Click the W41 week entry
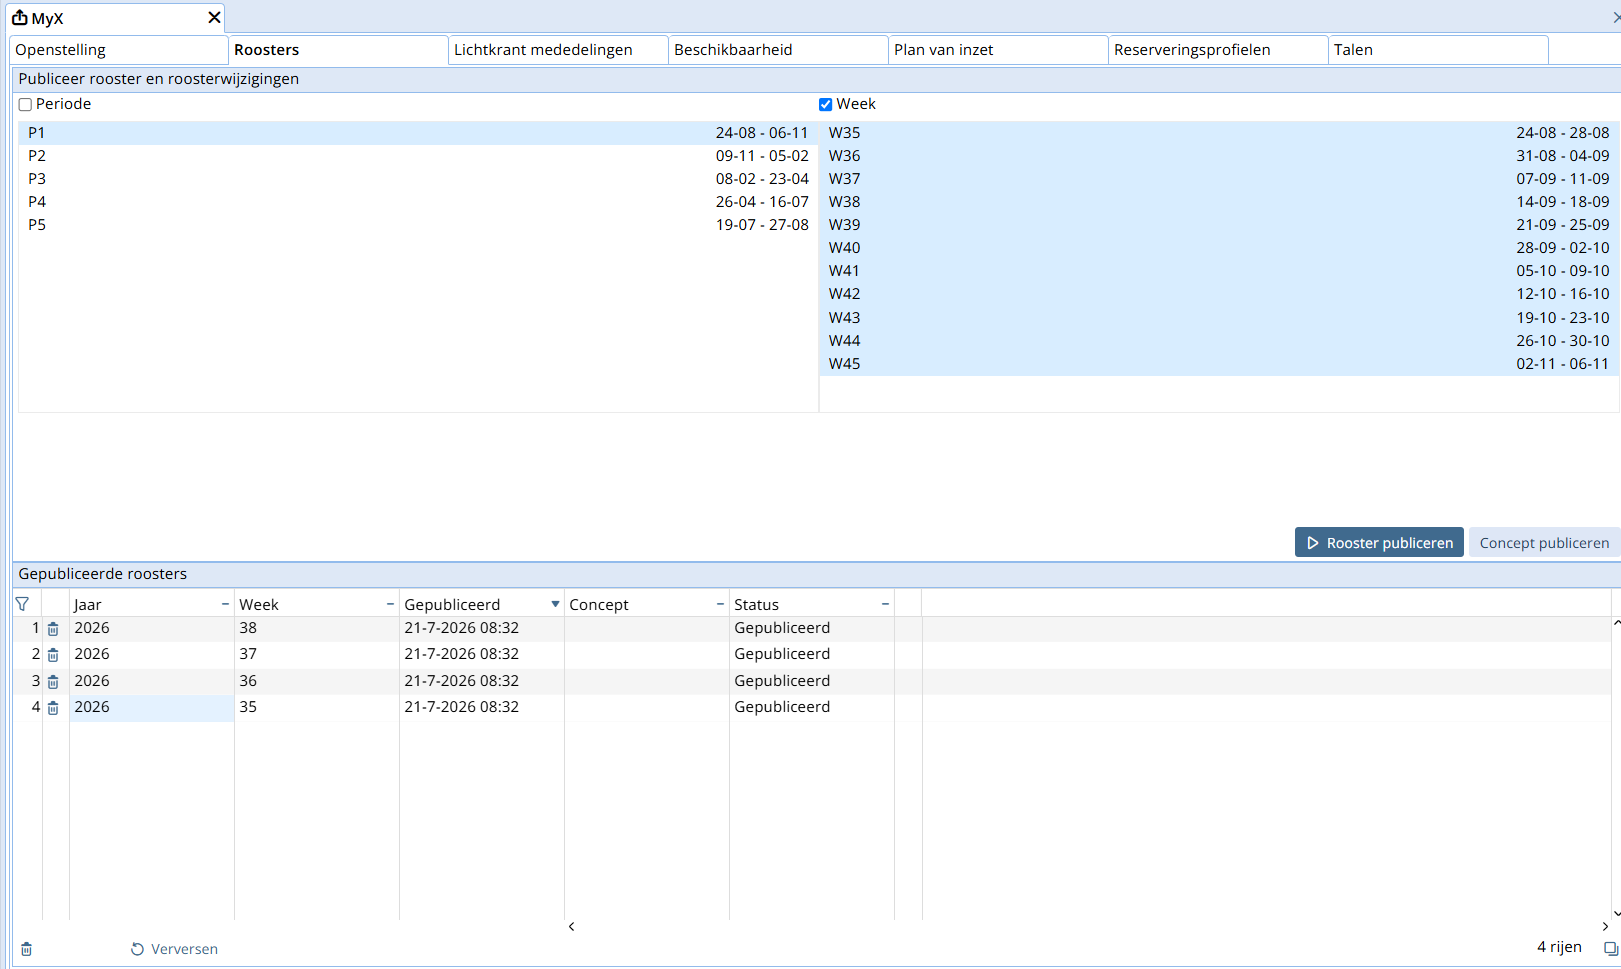 click(1219, 271)
